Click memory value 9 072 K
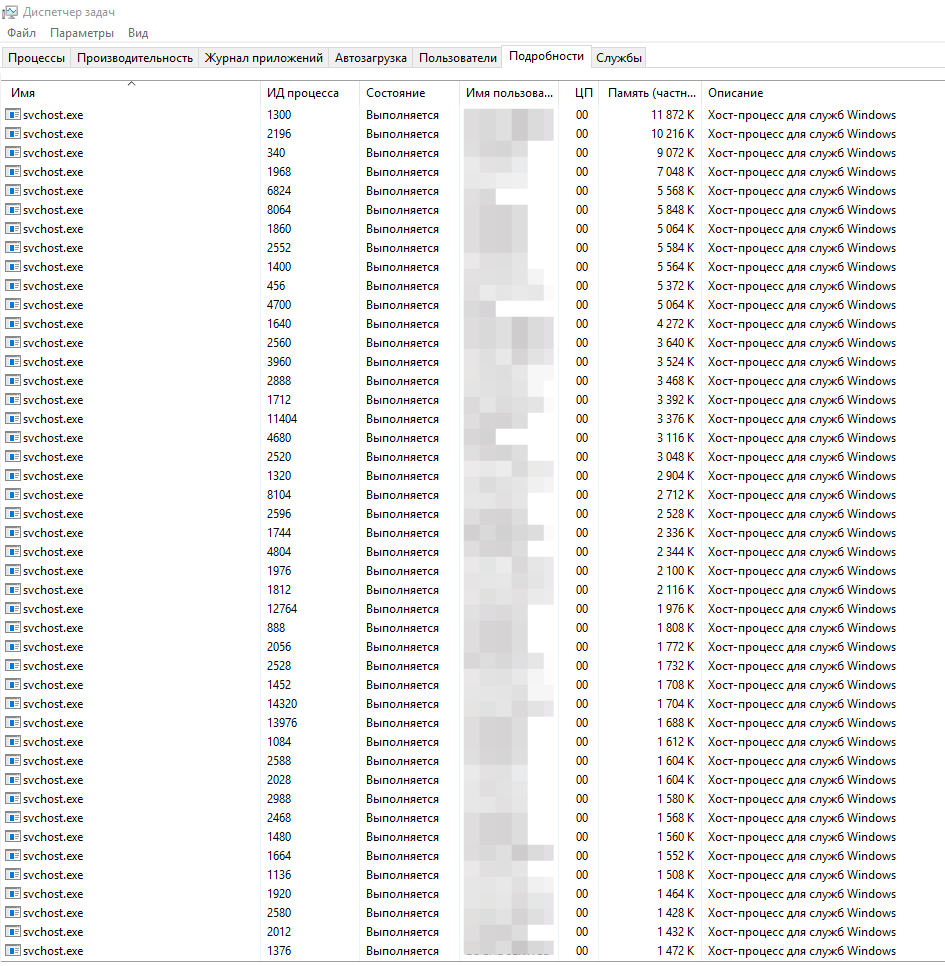The width and height of the screenshot is (945, 966). point(675,153)
